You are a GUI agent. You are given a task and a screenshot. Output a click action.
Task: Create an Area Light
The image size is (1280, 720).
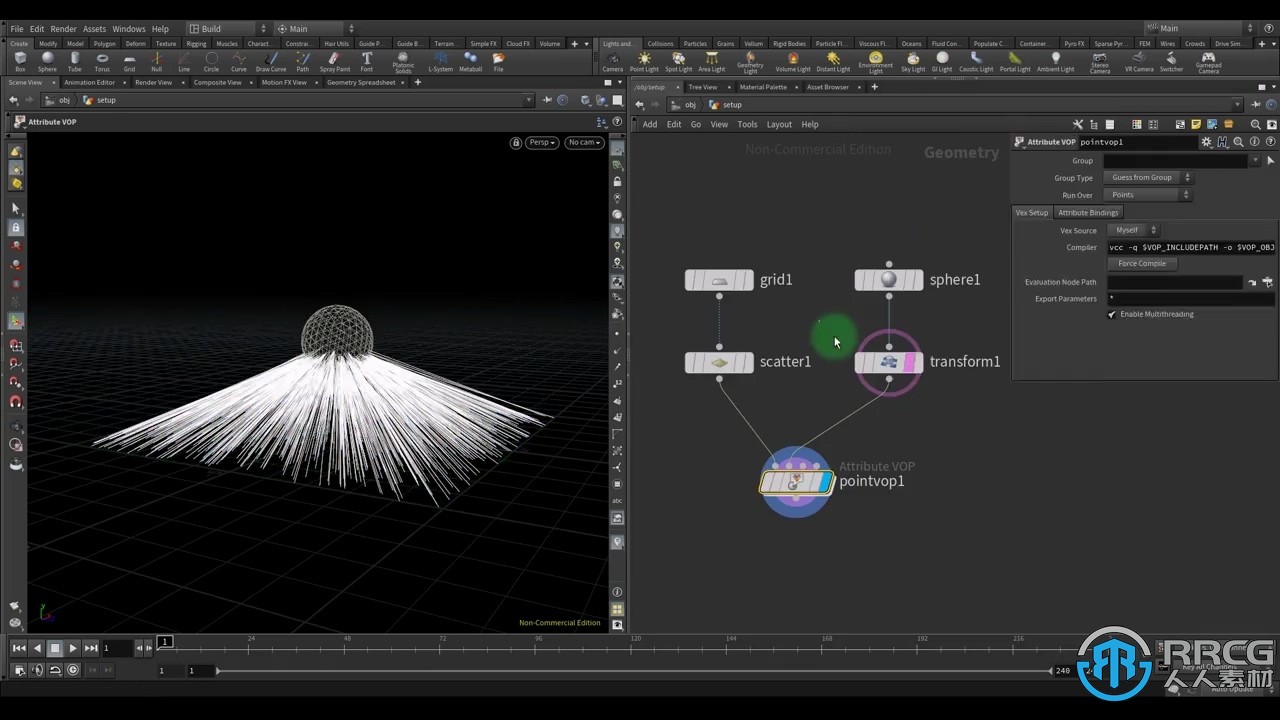coord(712,62)
